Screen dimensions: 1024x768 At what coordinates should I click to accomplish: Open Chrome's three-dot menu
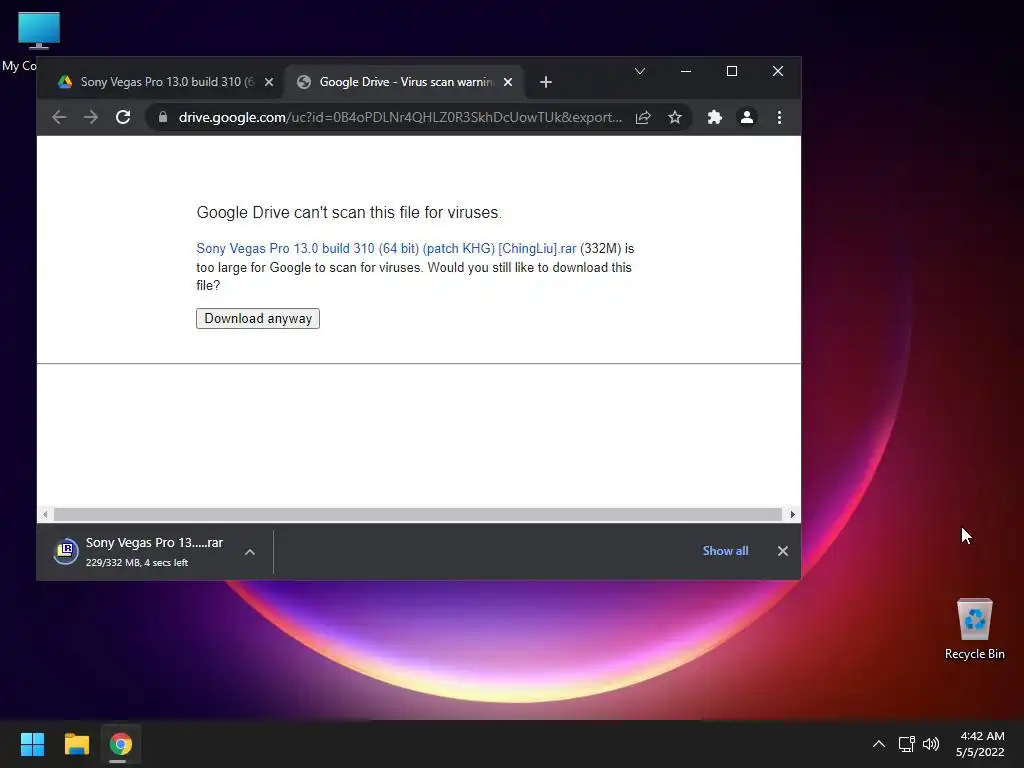click(x=779, y=118)
